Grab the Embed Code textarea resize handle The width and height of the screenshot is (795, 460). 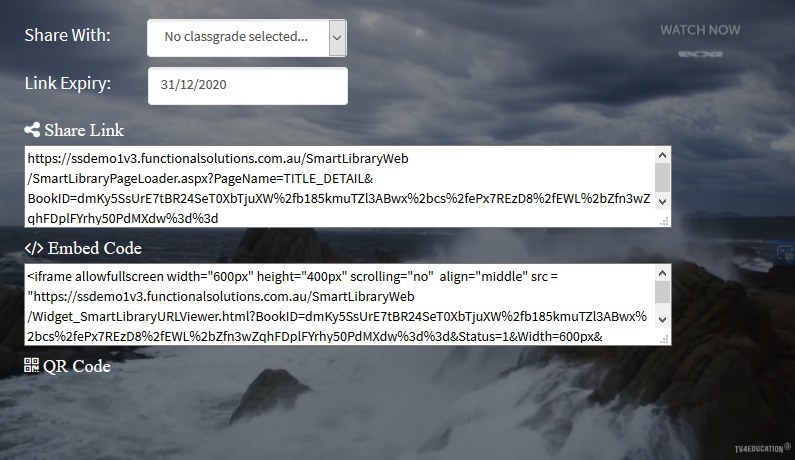click(664, 339)
